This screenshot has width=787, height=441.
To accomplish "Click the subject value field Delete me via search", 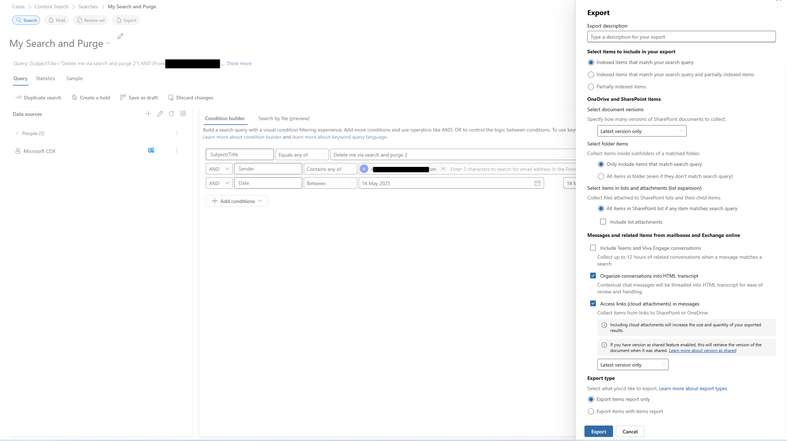I will point(453,155).
